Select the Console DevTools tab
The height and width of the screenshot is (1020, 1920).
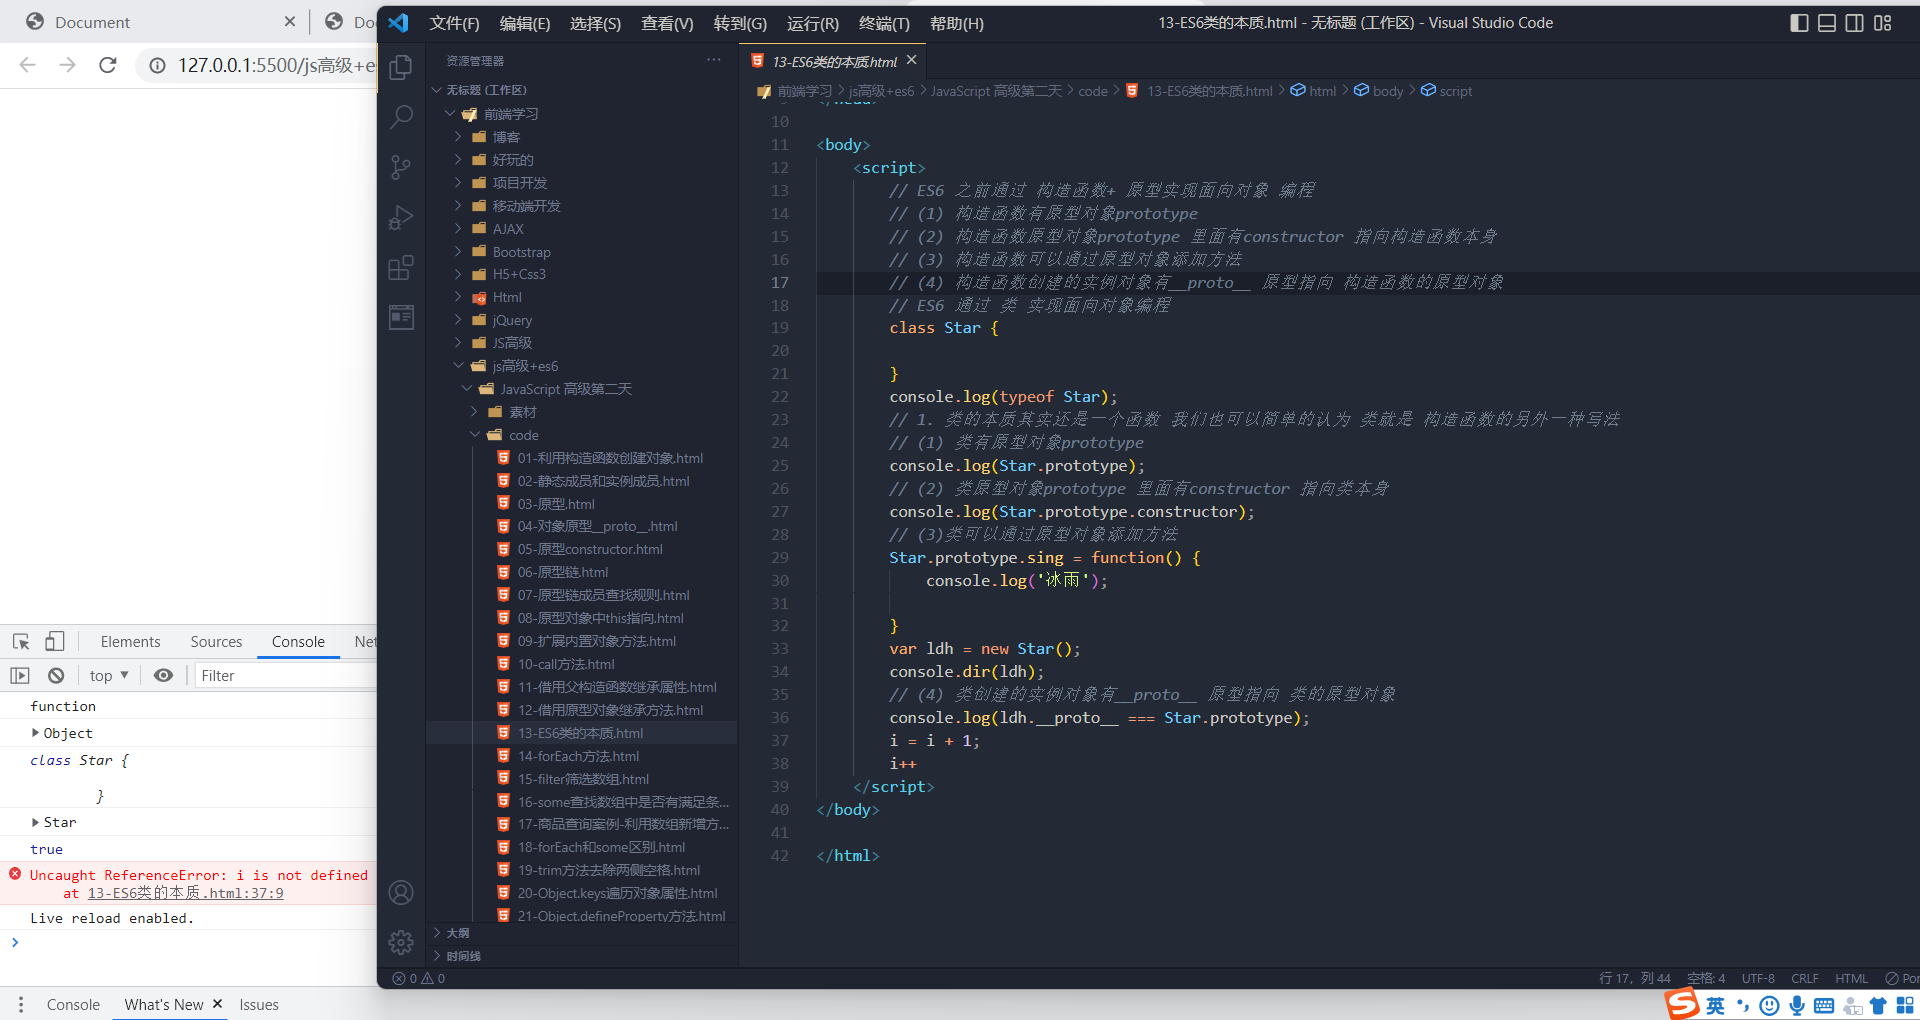298,642
